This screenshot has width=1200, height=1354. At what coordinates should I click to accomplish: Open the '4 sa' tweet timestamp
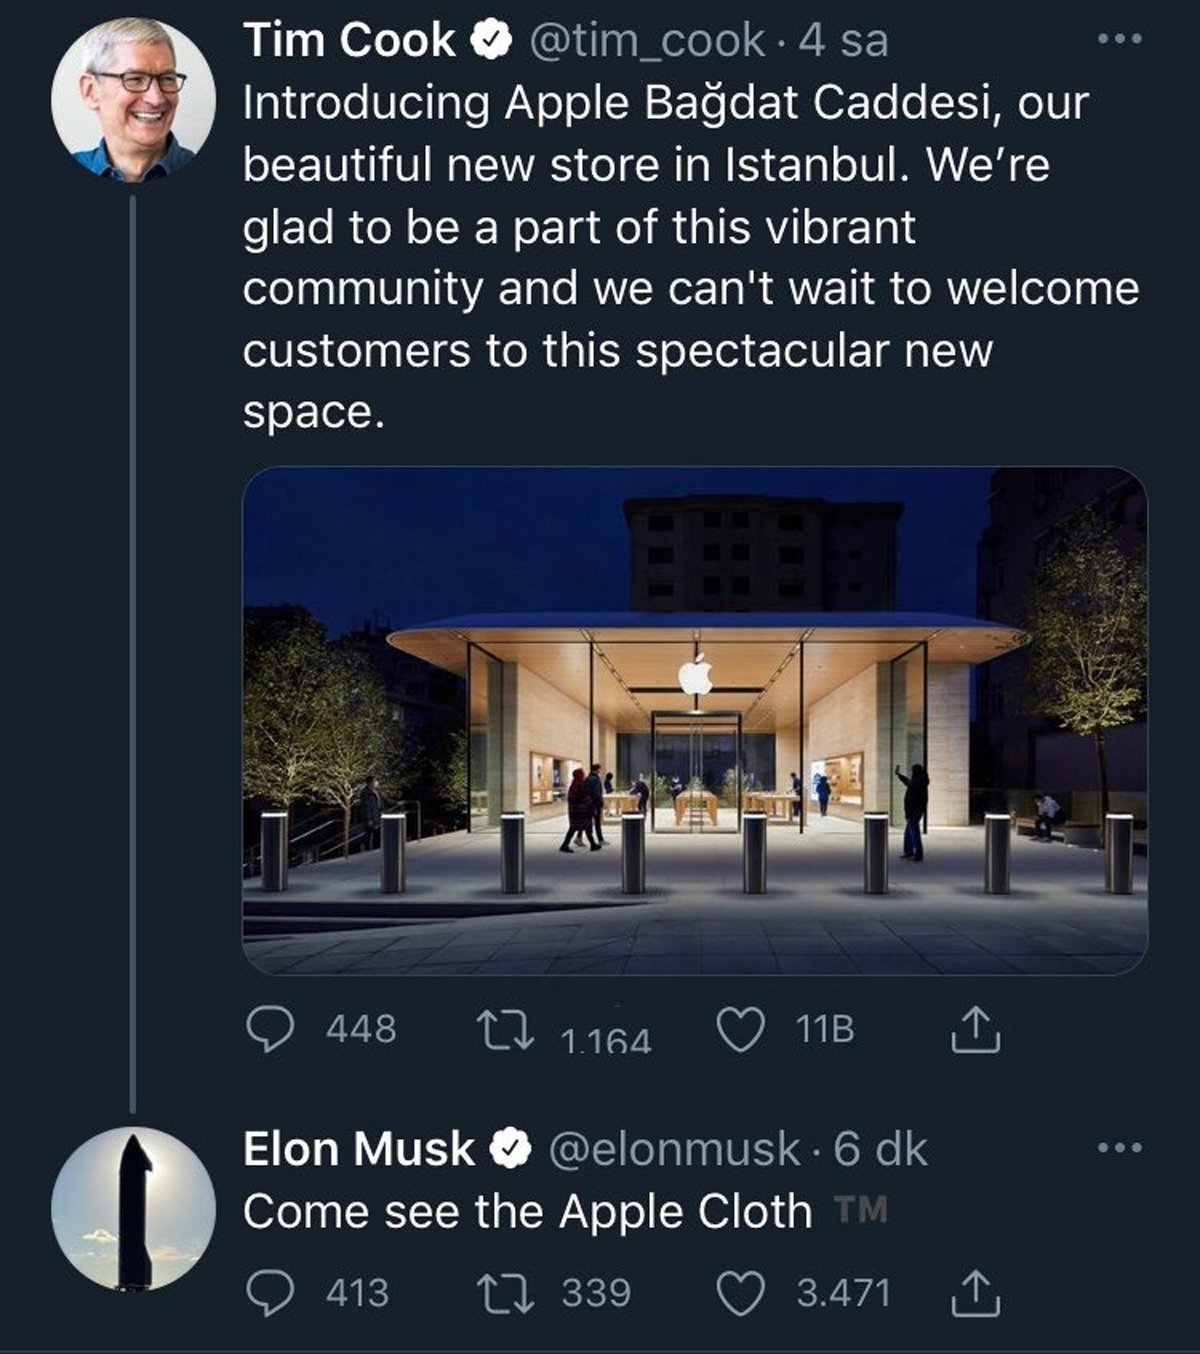(x=845, y=41)
